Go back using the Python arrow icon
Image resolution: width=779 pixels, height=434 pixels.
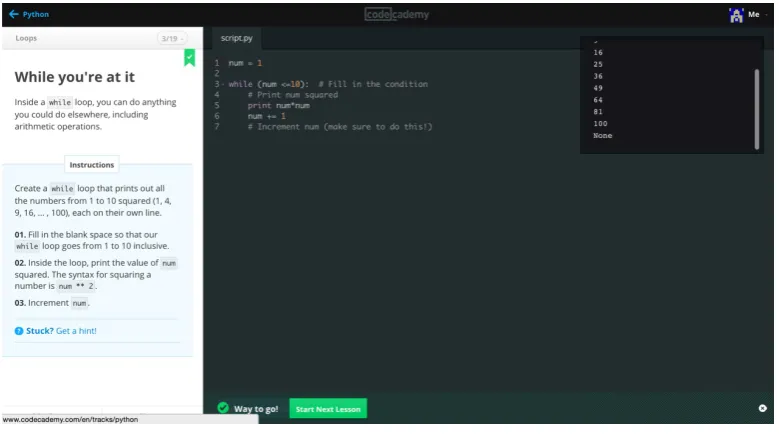click(x=13, y=14)
